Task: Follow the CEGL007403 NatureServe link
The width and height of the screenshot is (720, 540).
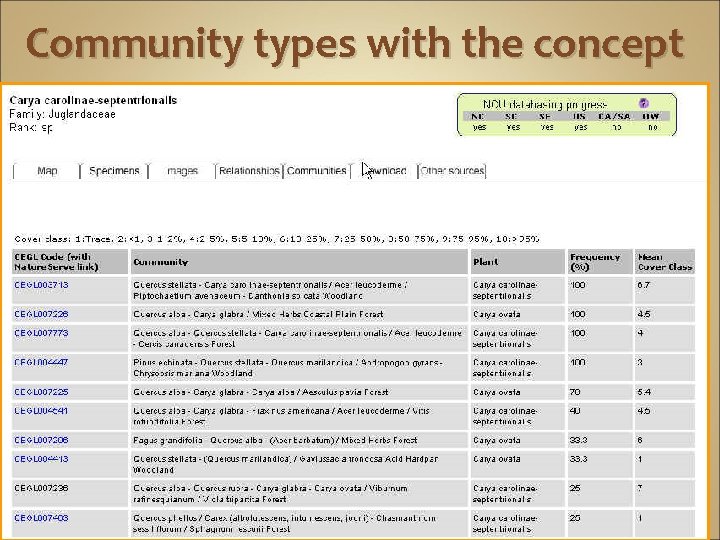Action: [41, 518]
